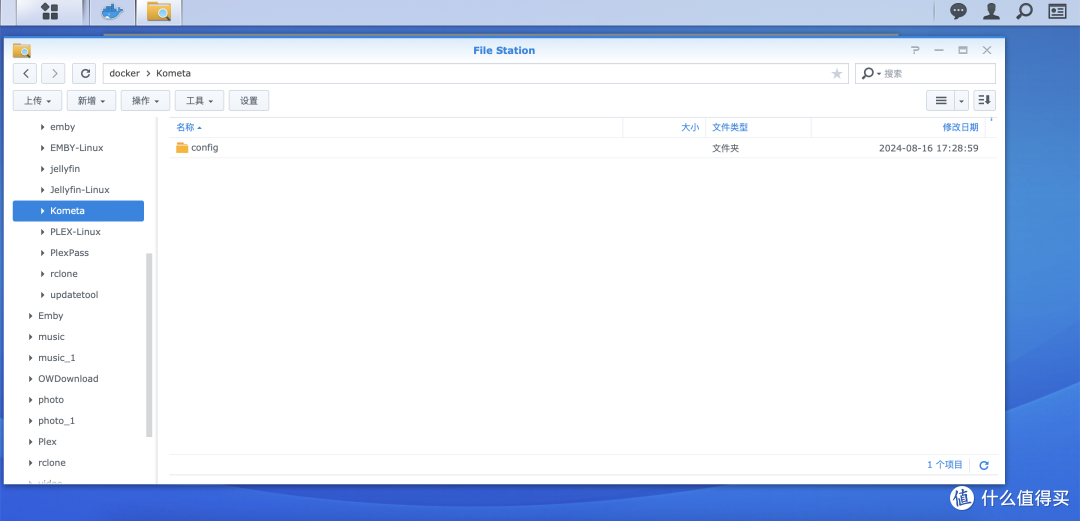Select the PlexPass folder in tree
The width and height of the screenshot is (1080, 521).
click(x=69, y=253)
